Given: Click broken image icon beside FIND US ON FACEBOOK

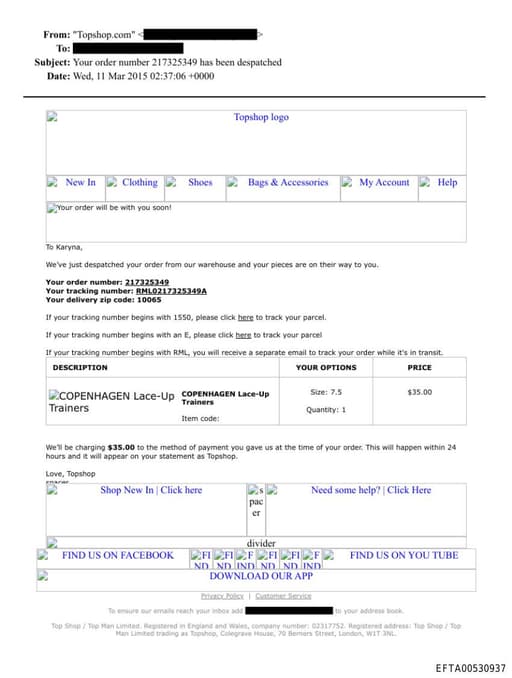Looking at the screenshot, I should (43, 555).
